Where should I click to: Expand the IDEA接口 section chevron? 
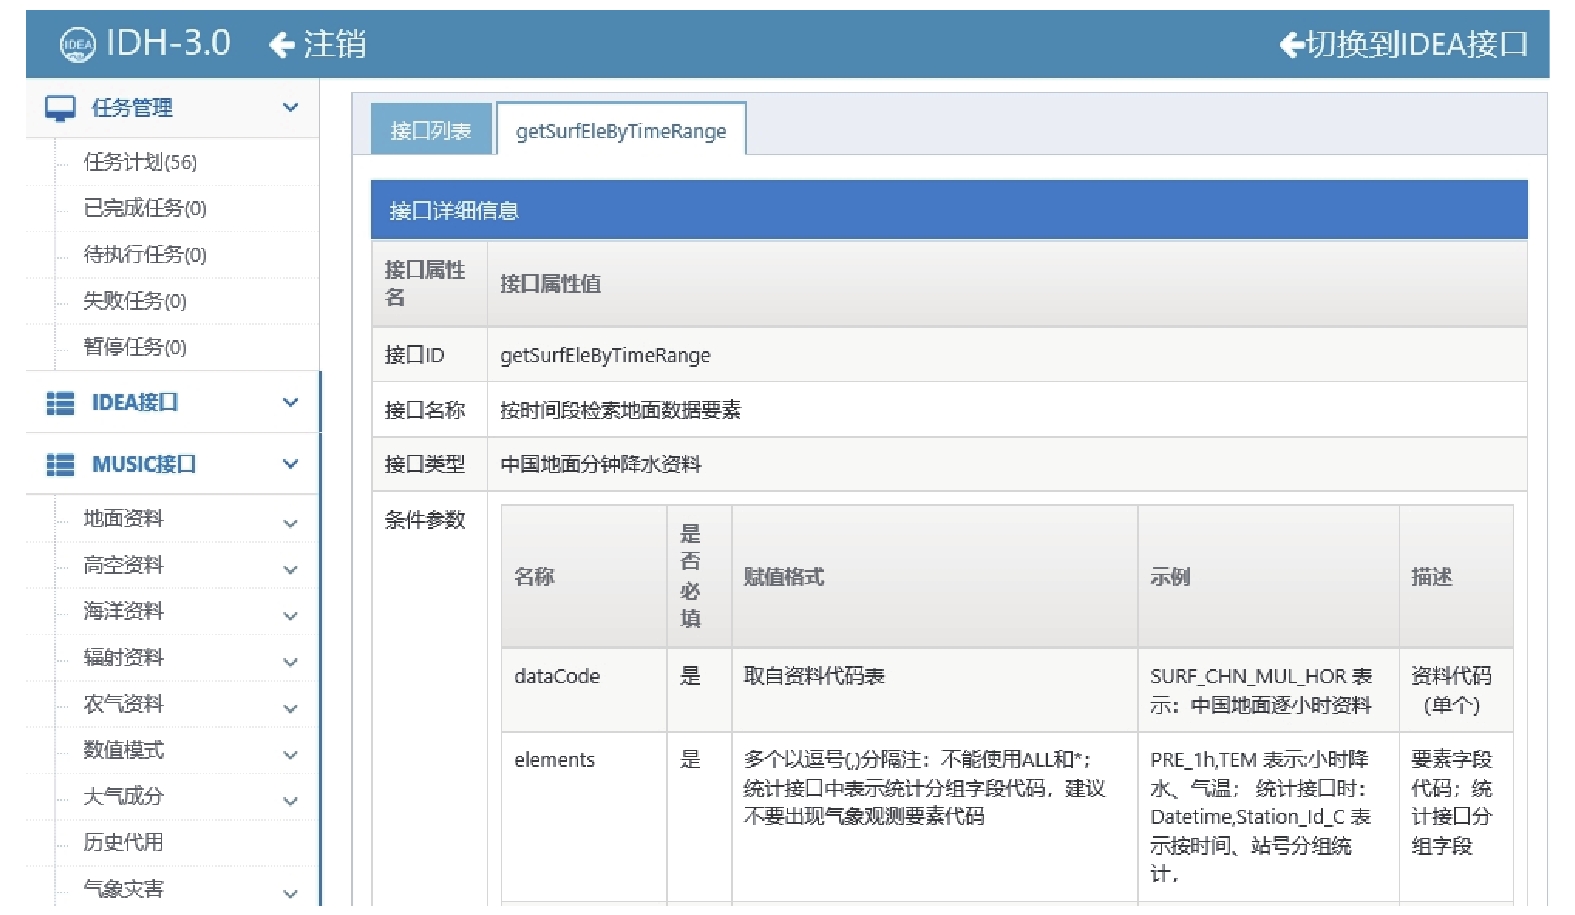pos(290,402)
